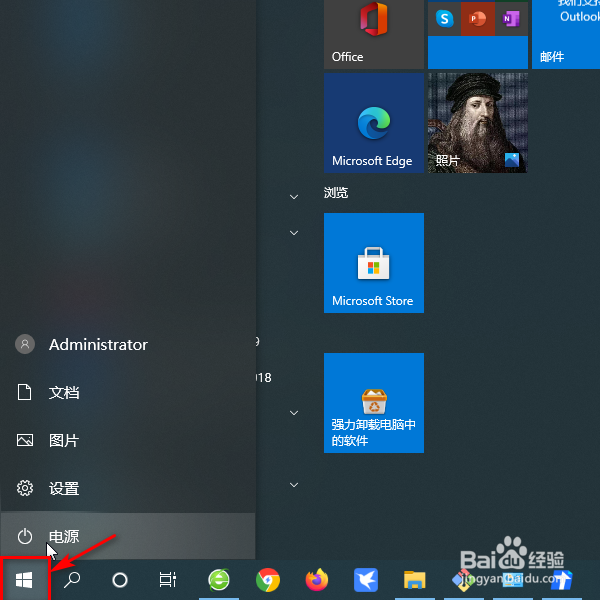Screen dimensions: 600x600
Task: Click the 电源 power button
Action: [x=128, y=536]
